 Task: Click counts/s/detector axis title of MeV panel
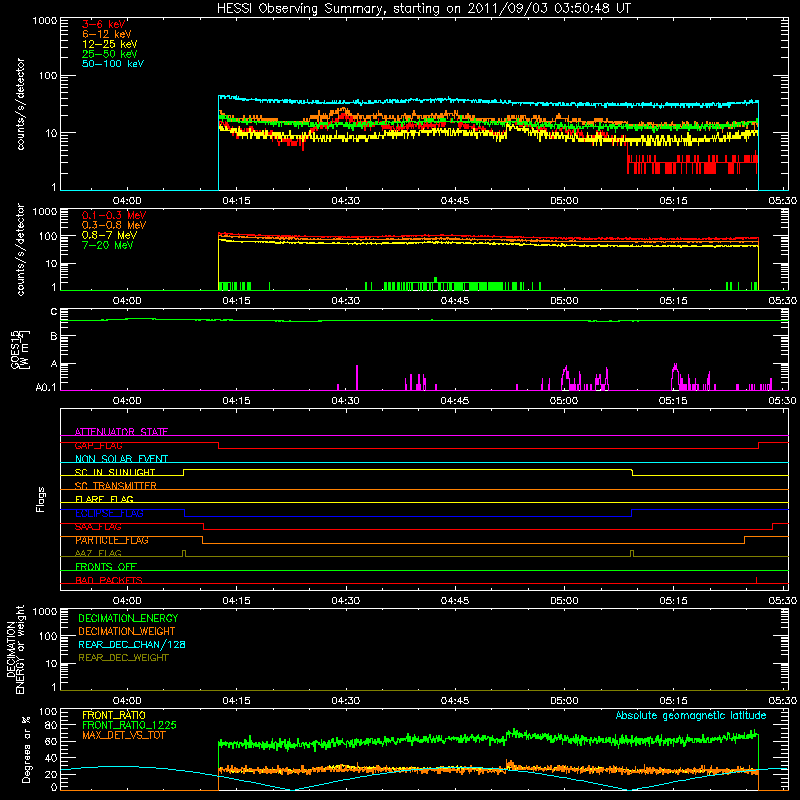point(20,249)
